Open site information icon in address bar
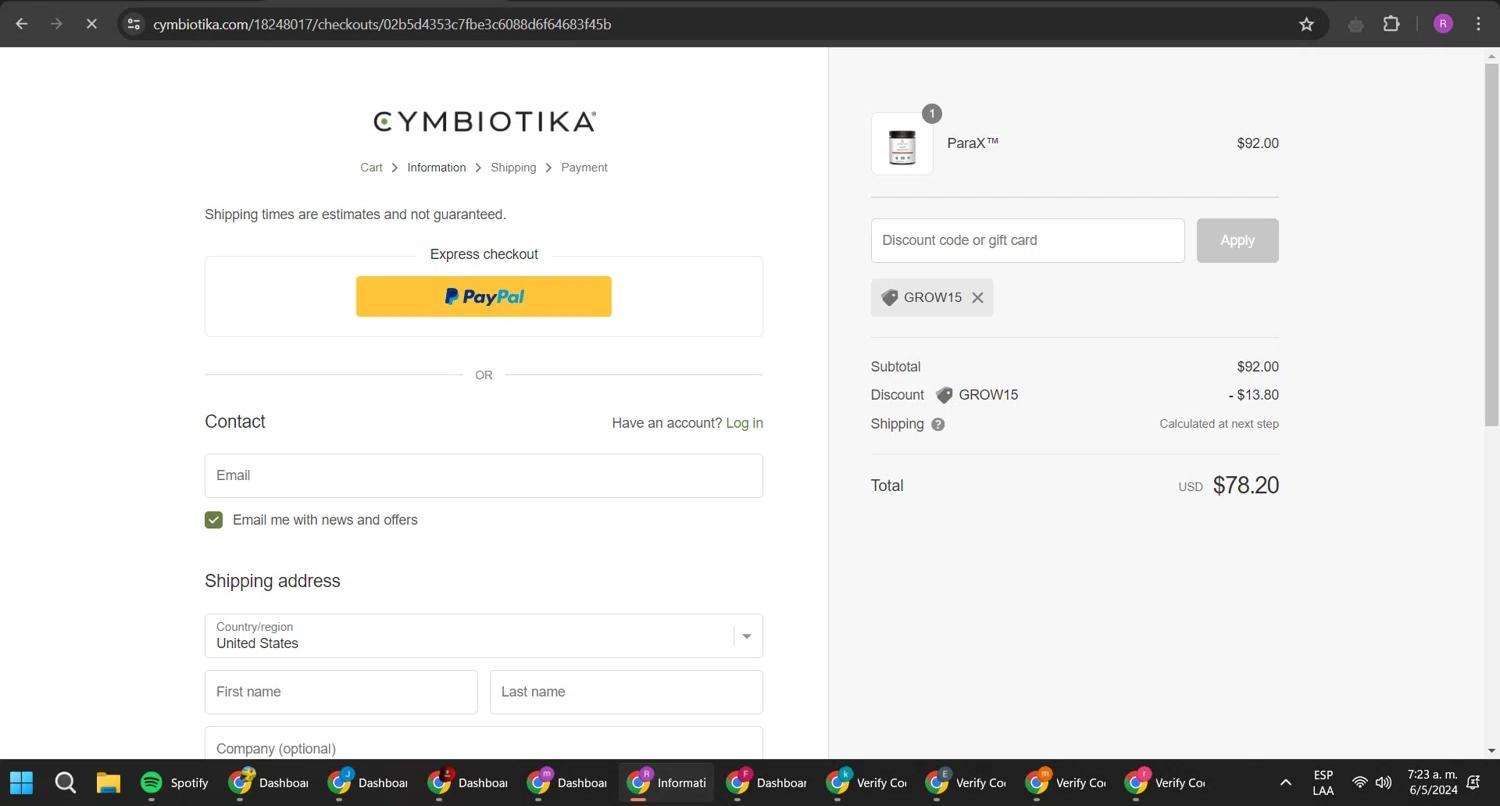This screenshot has width=1500, height=806. [133, 24]
